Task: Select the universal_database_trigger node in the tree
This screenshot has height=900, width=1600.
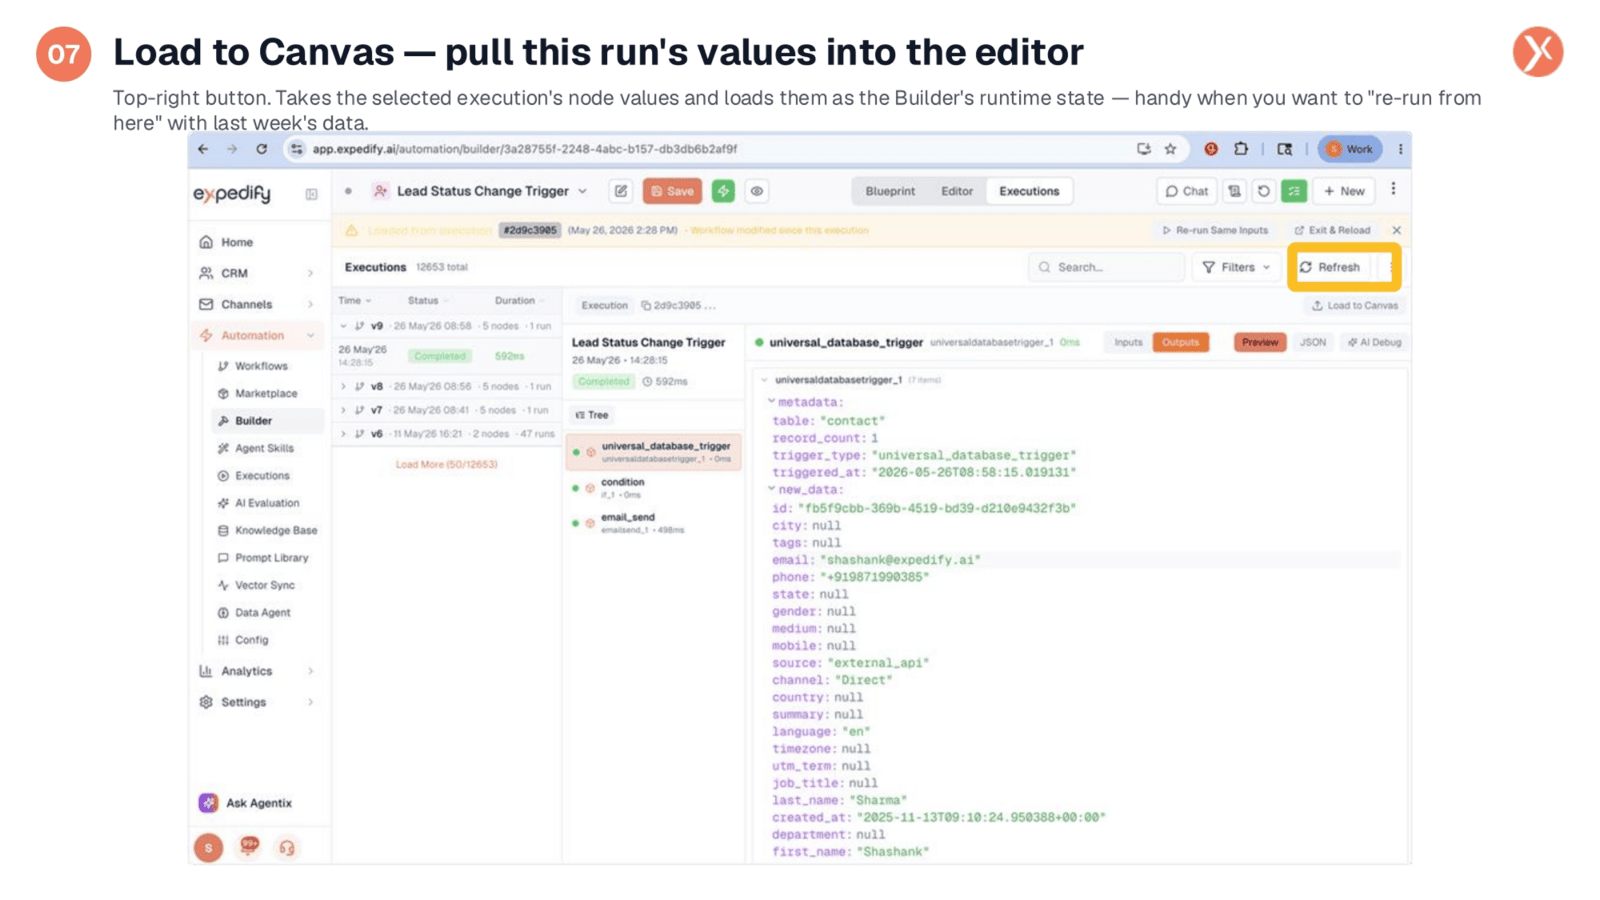Action: [x=654, y=452]
